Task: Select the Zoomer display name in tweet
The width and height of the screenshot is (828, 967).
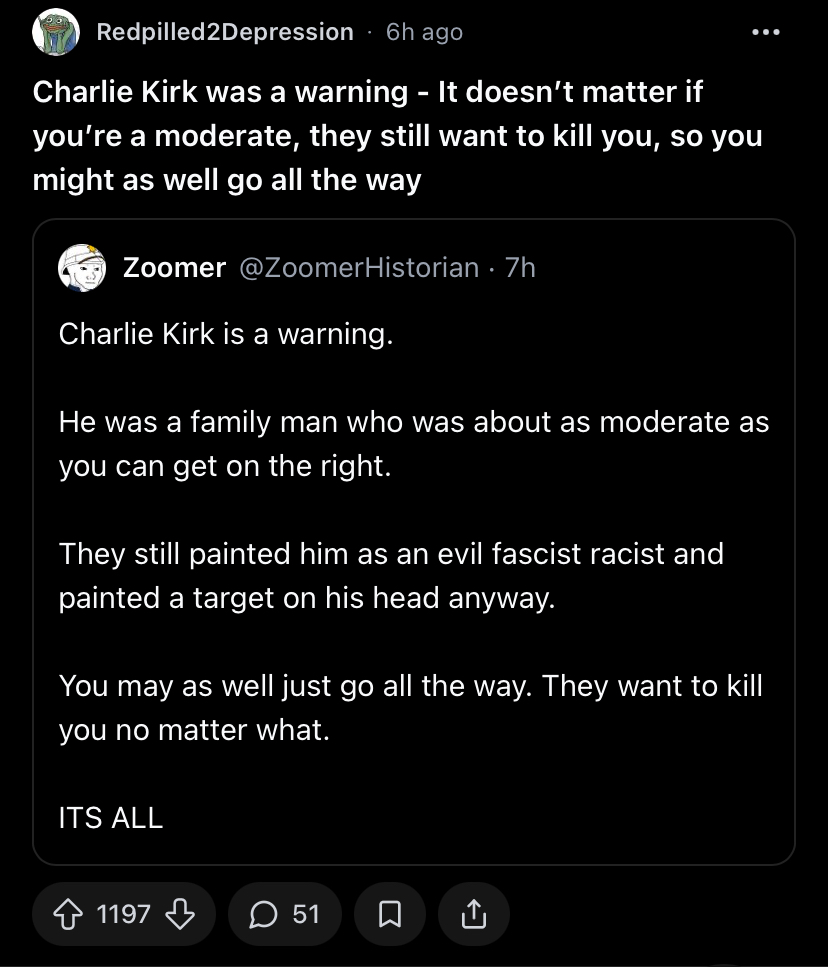Action: [x=174, y=268]
